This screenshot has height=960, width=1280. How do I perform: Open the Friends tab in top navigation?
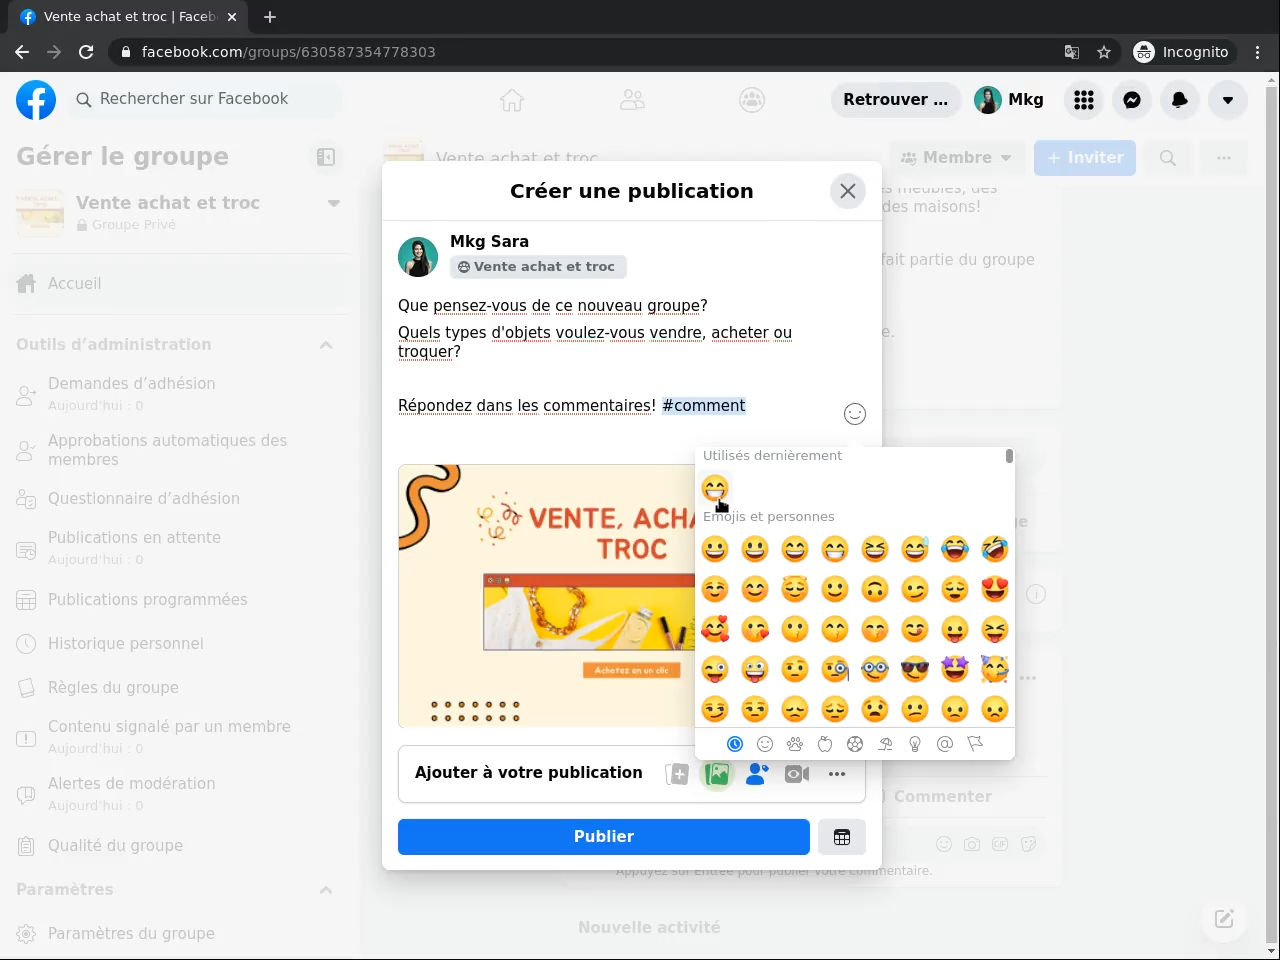[x=632, y=100]
